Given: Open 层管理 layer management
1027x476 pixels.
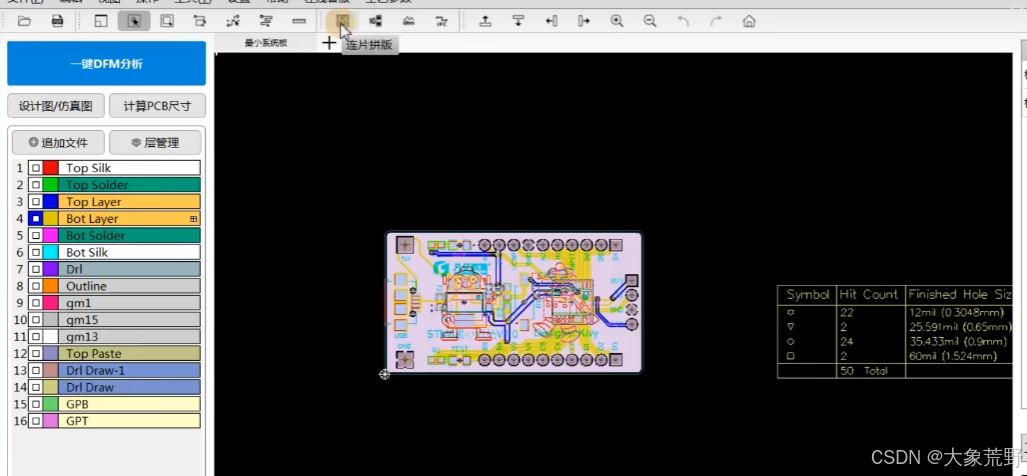Looking at the screenshot, I should tap(155, 143).
